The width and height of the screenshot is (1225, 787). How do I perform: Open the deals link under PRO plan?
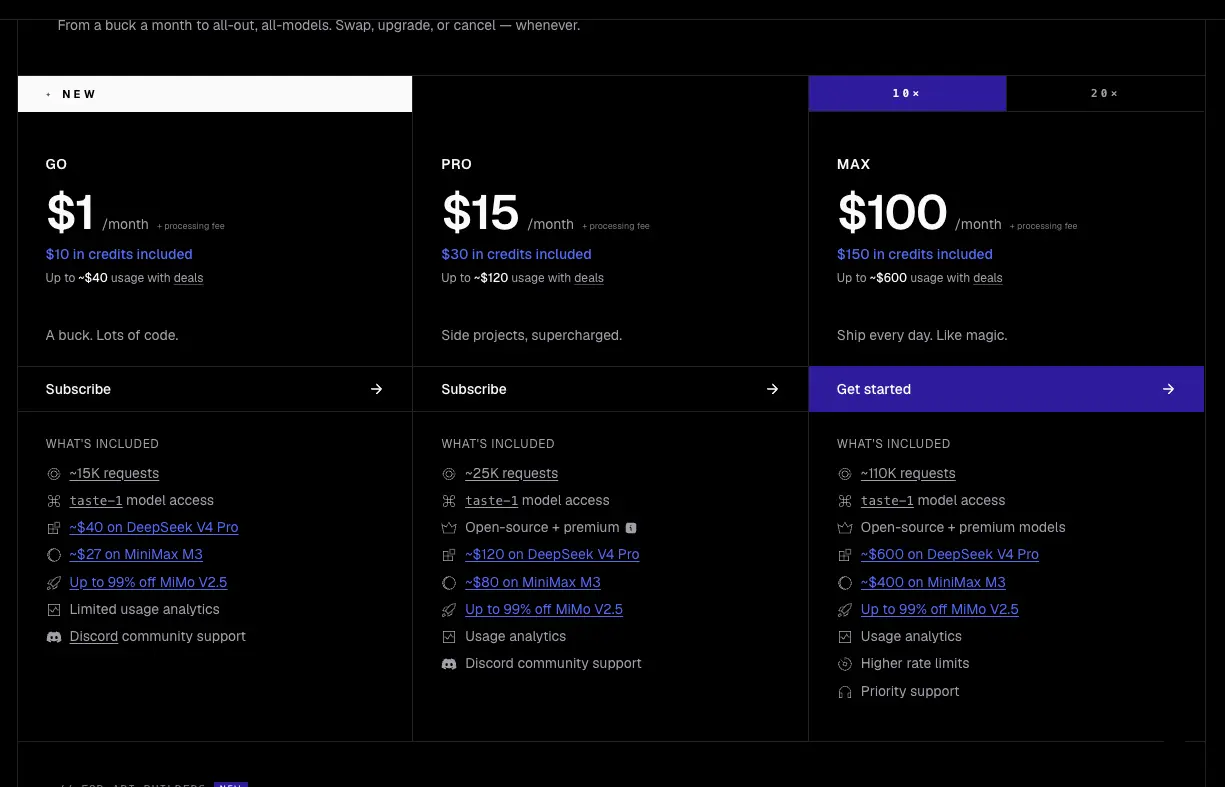coord(589,278)
